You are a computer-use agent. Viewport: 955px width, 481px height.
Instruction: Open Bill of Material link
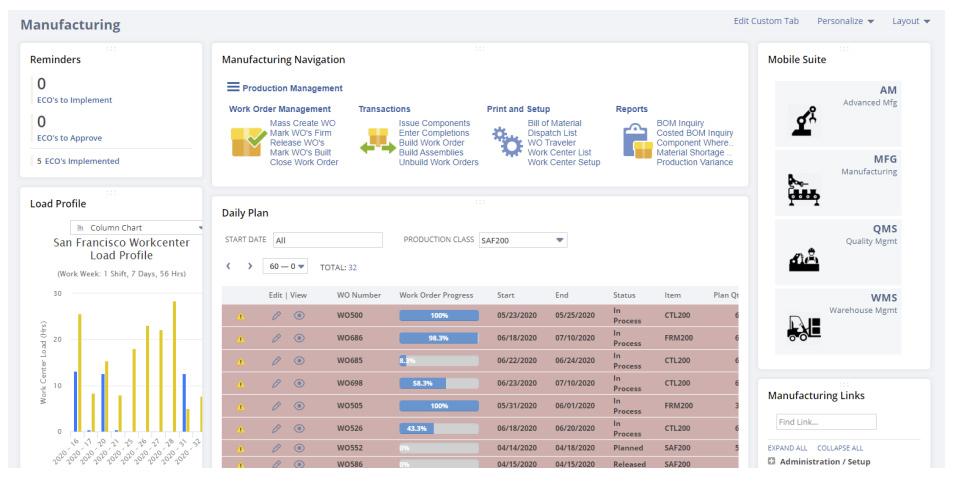[554, 123]
